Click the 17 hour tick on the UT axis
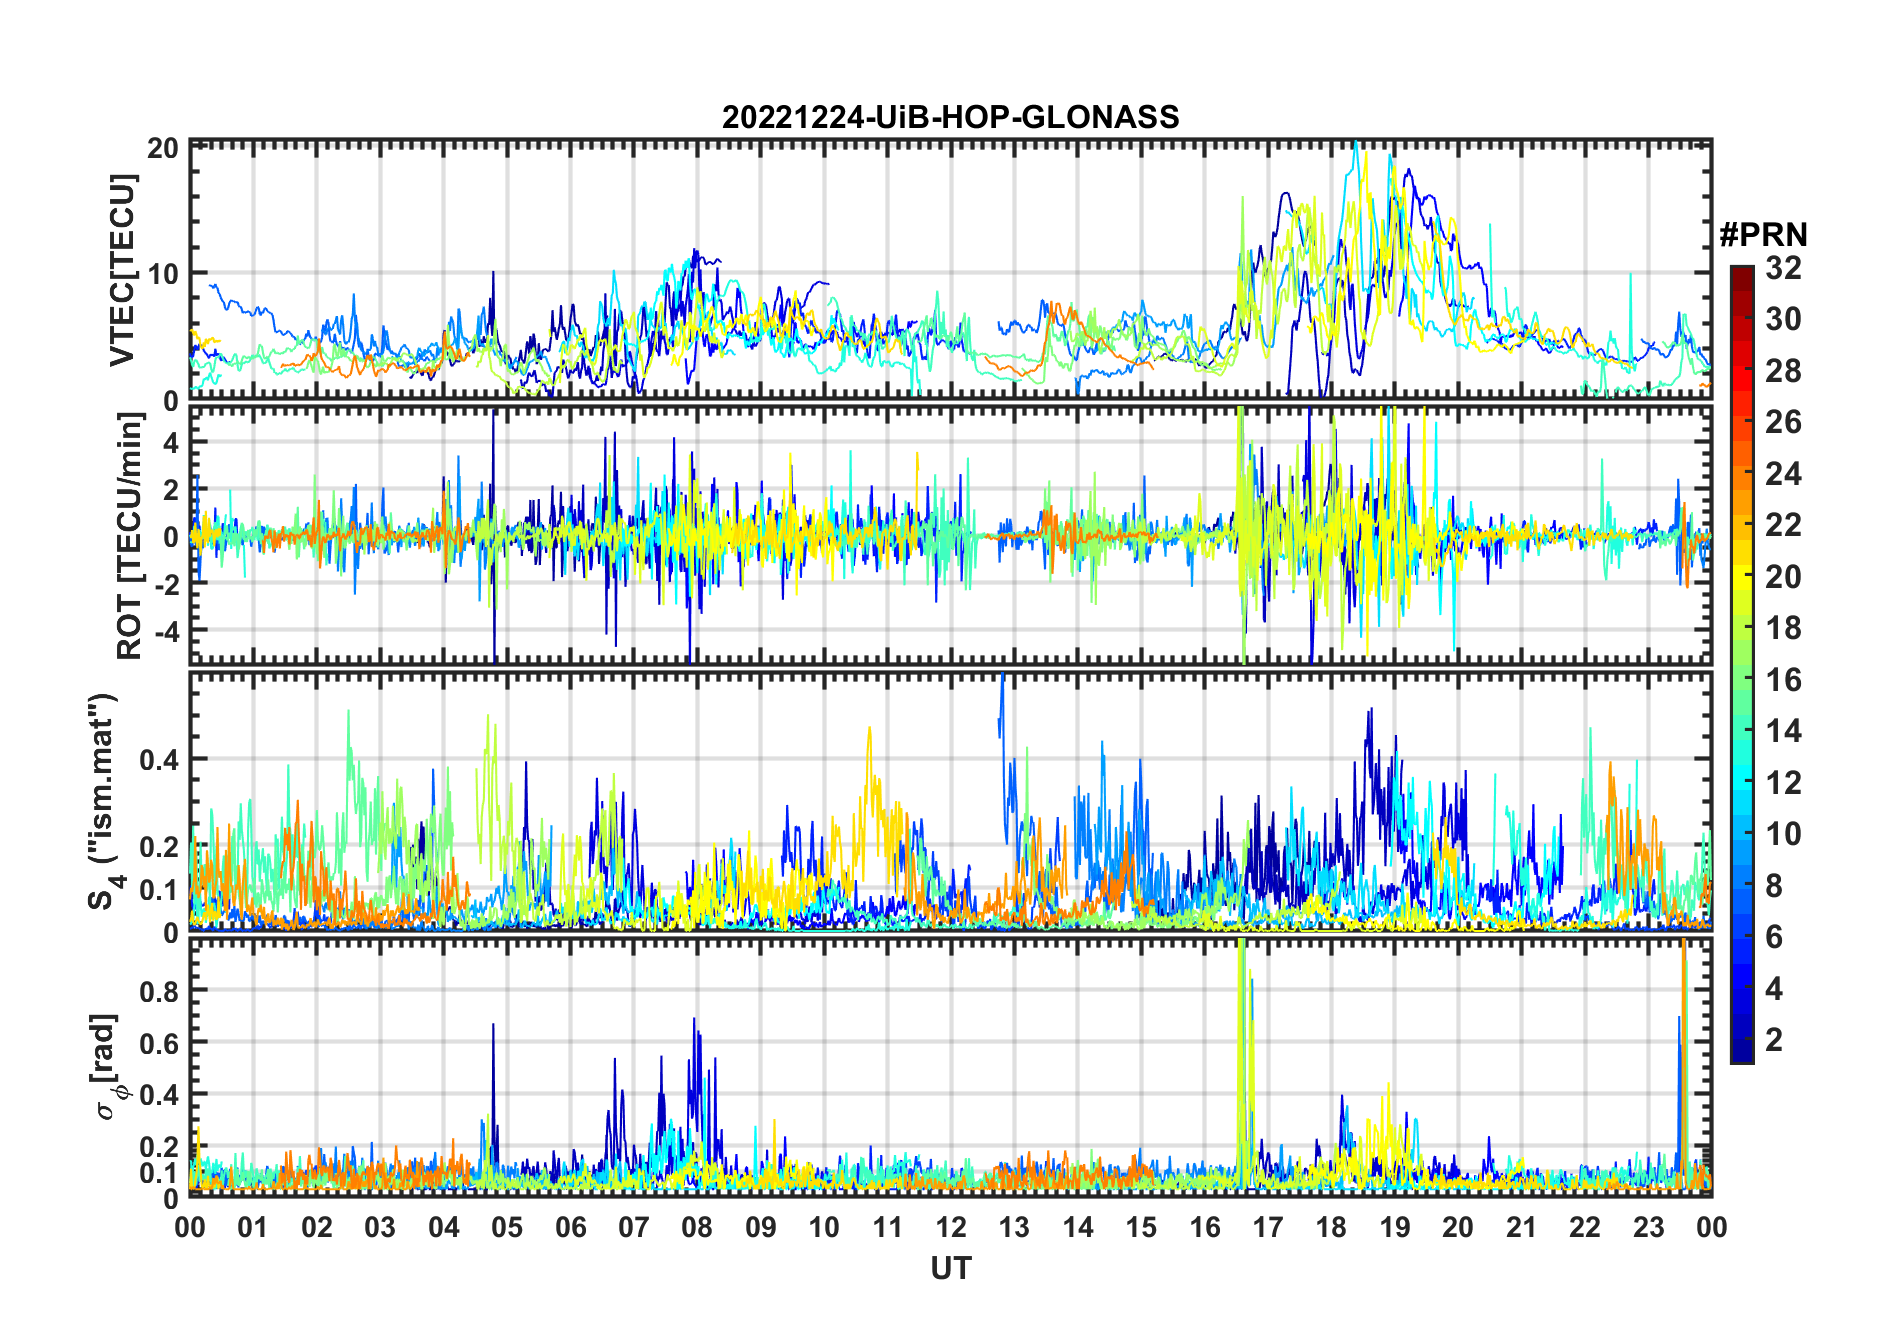1902x1330 pixels. (x=1268, y=1227)
